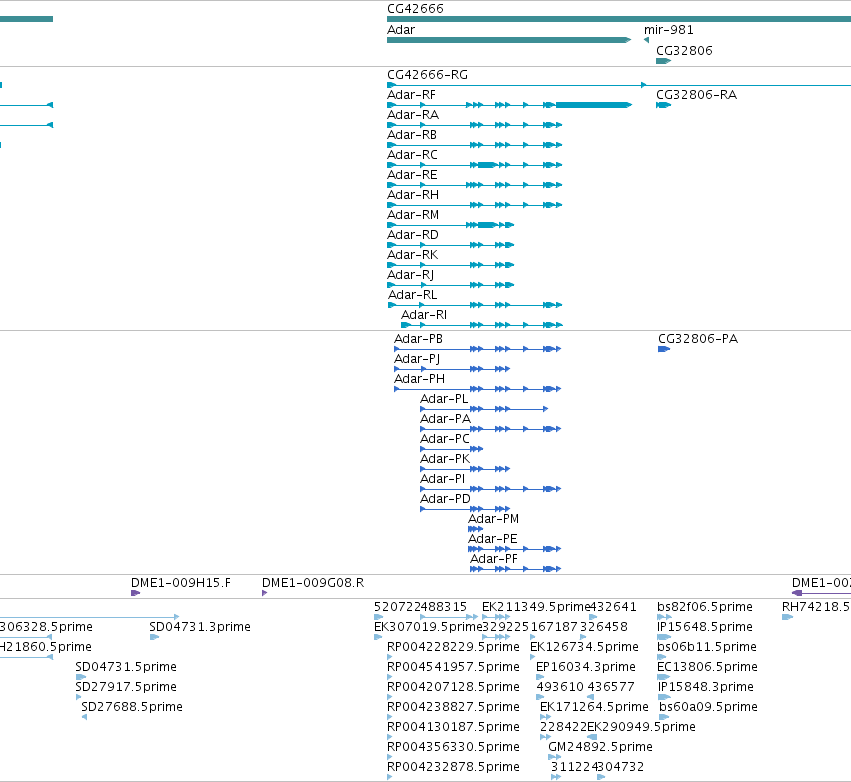Select the RP004356330.5prime EST
The height and width of the screenshot is (782, 851).
(x=389, y=757)
